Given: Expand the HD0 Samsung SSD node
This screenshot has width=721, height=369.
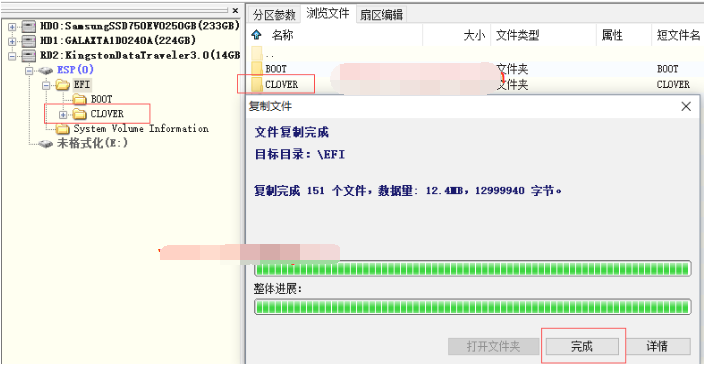Looking at the screenshot, I should (12, 27).
